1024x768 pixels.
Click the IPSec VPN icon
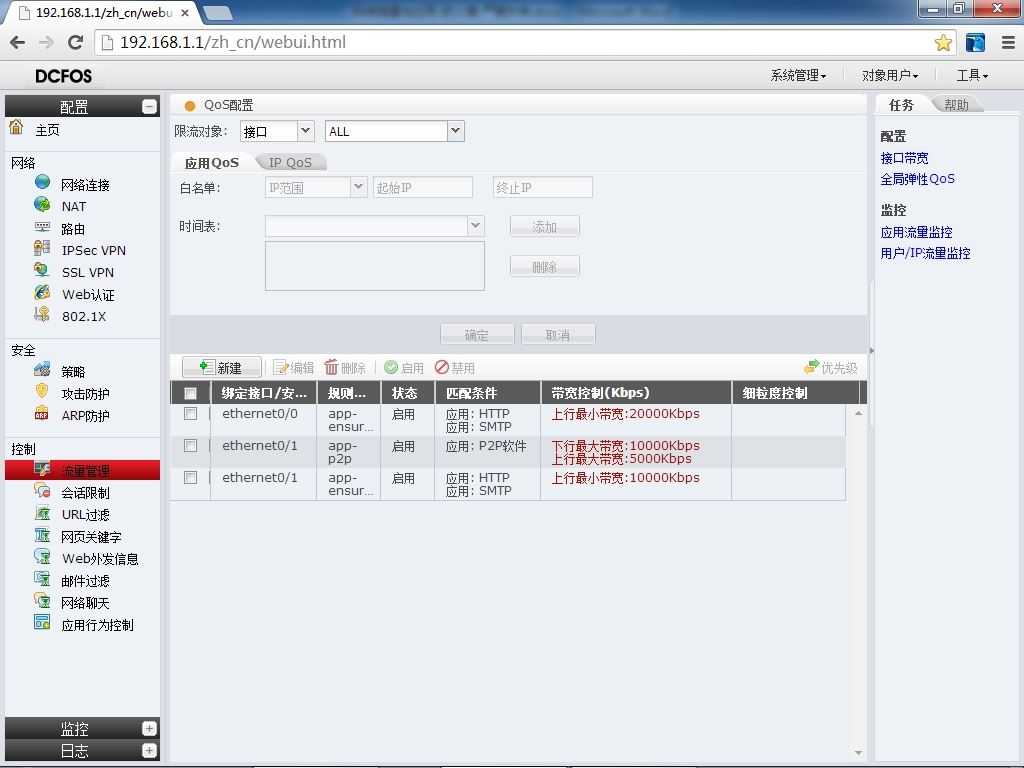point(42,248)
